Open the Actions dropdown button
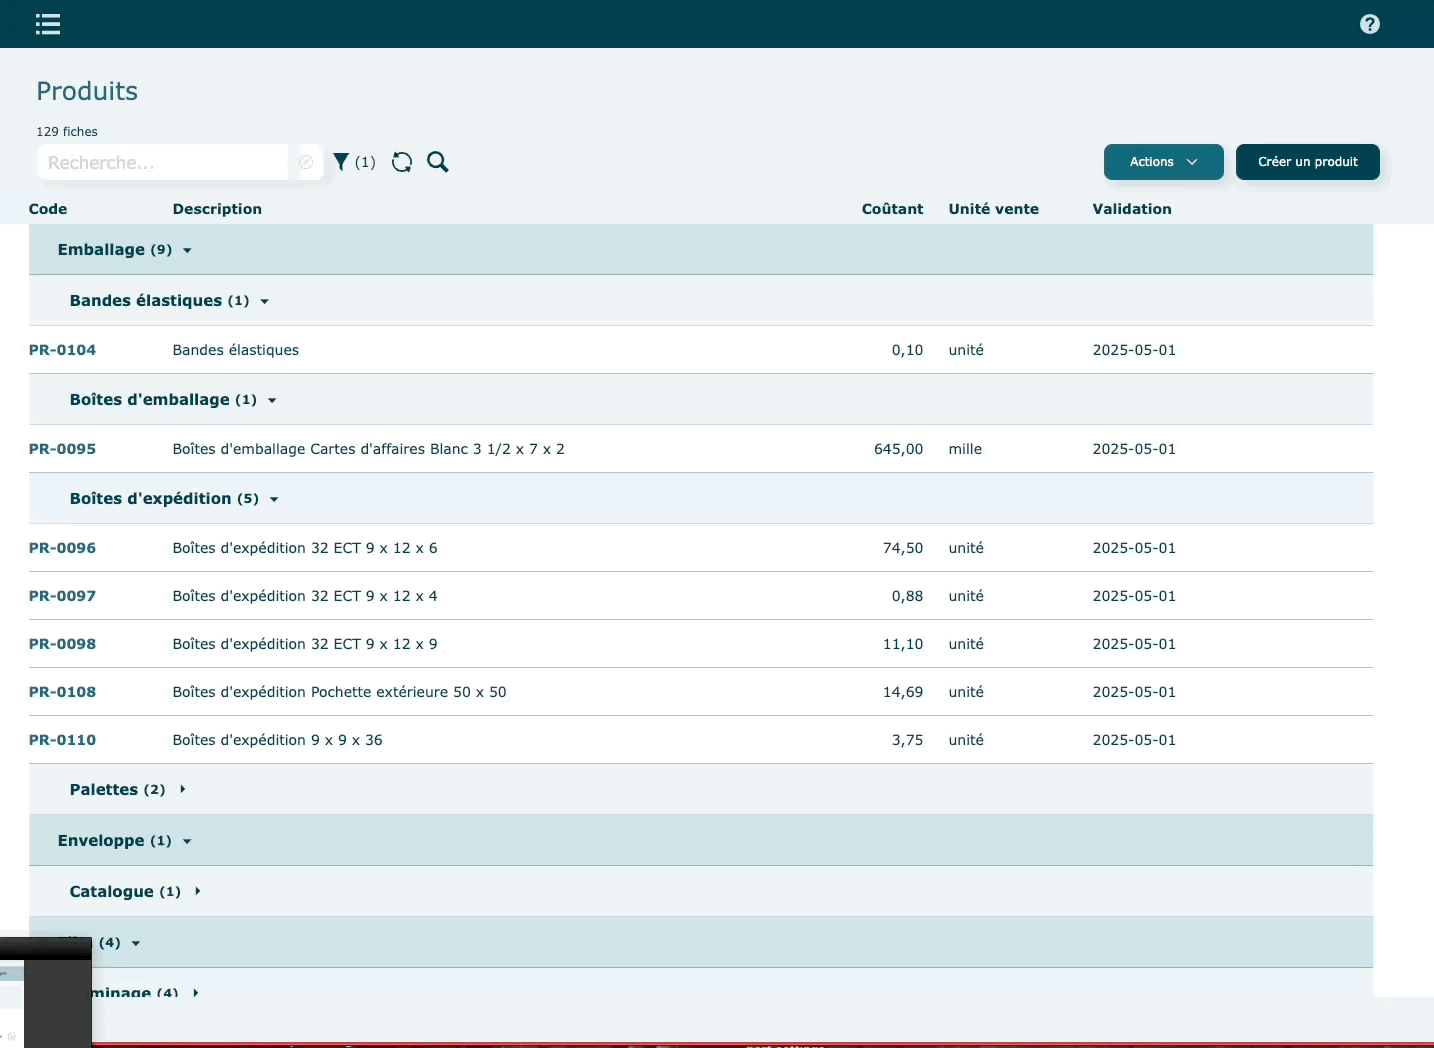Image resolution: width=1434 pixels, height=1048 pixels. tap(1163, 162)
